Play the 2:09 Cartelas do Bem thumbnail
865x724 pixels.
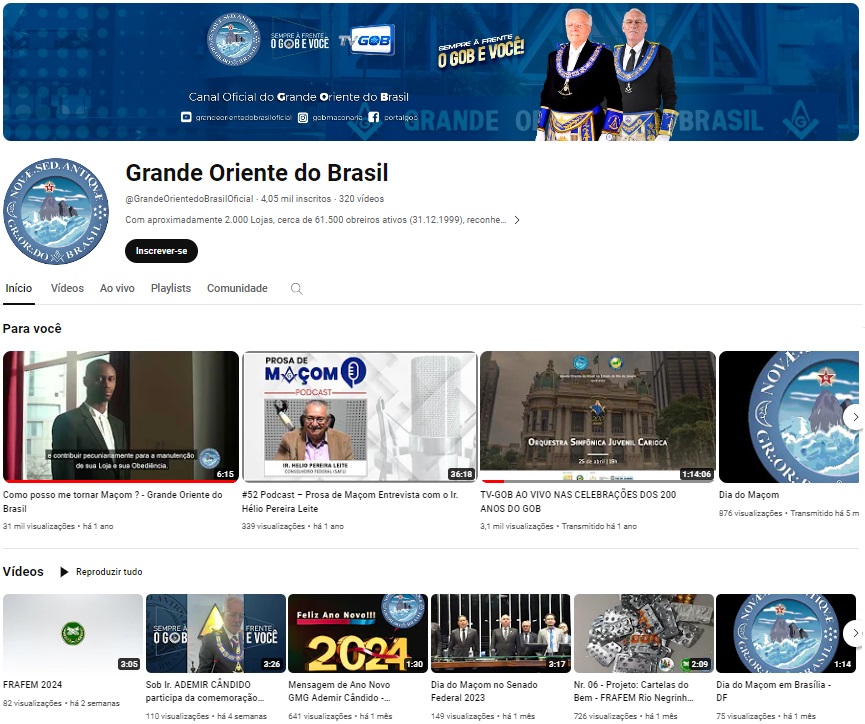(644, 633)
